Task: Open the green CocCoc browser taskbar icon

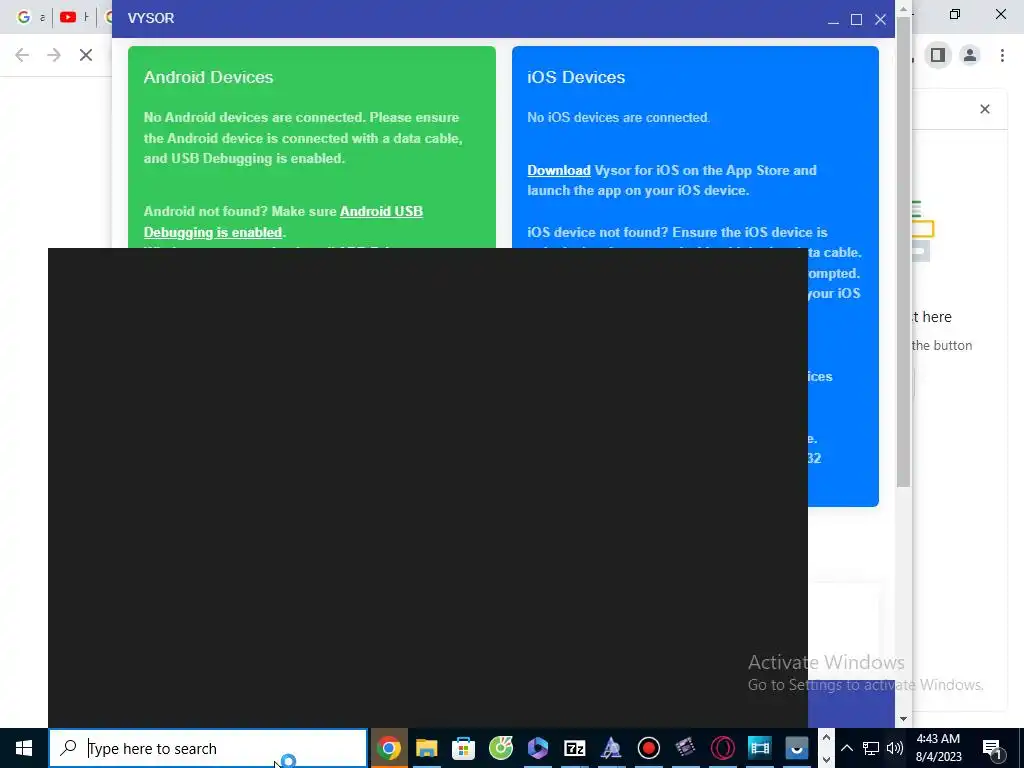Action: point(501,748)
